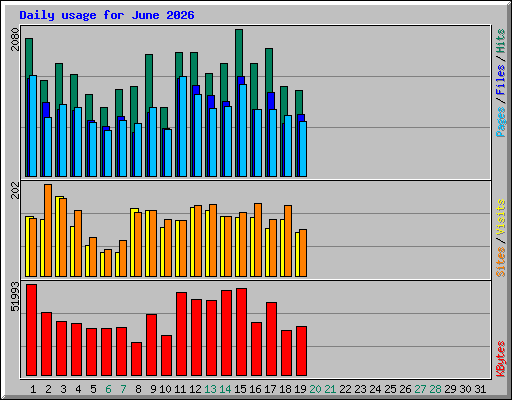
Task: Click the red KBytes bar for day 19
Action: click(x=301, y=351)
